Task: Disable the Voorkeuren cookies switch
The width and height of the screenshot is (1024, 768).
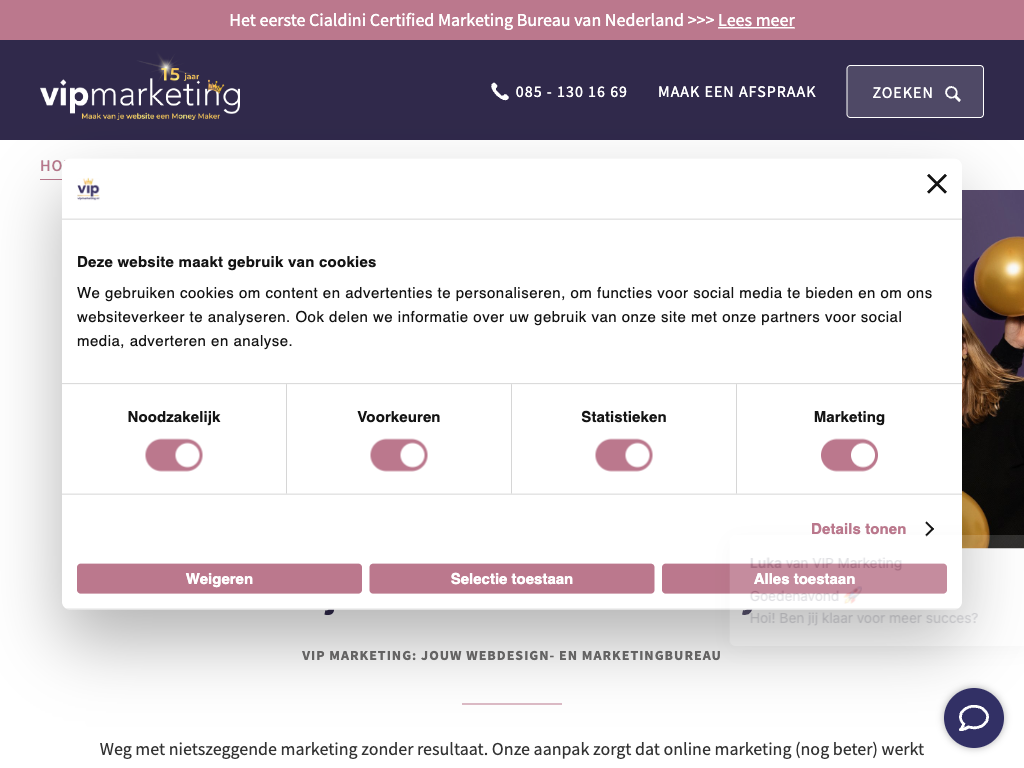Action: coord(399,456)
